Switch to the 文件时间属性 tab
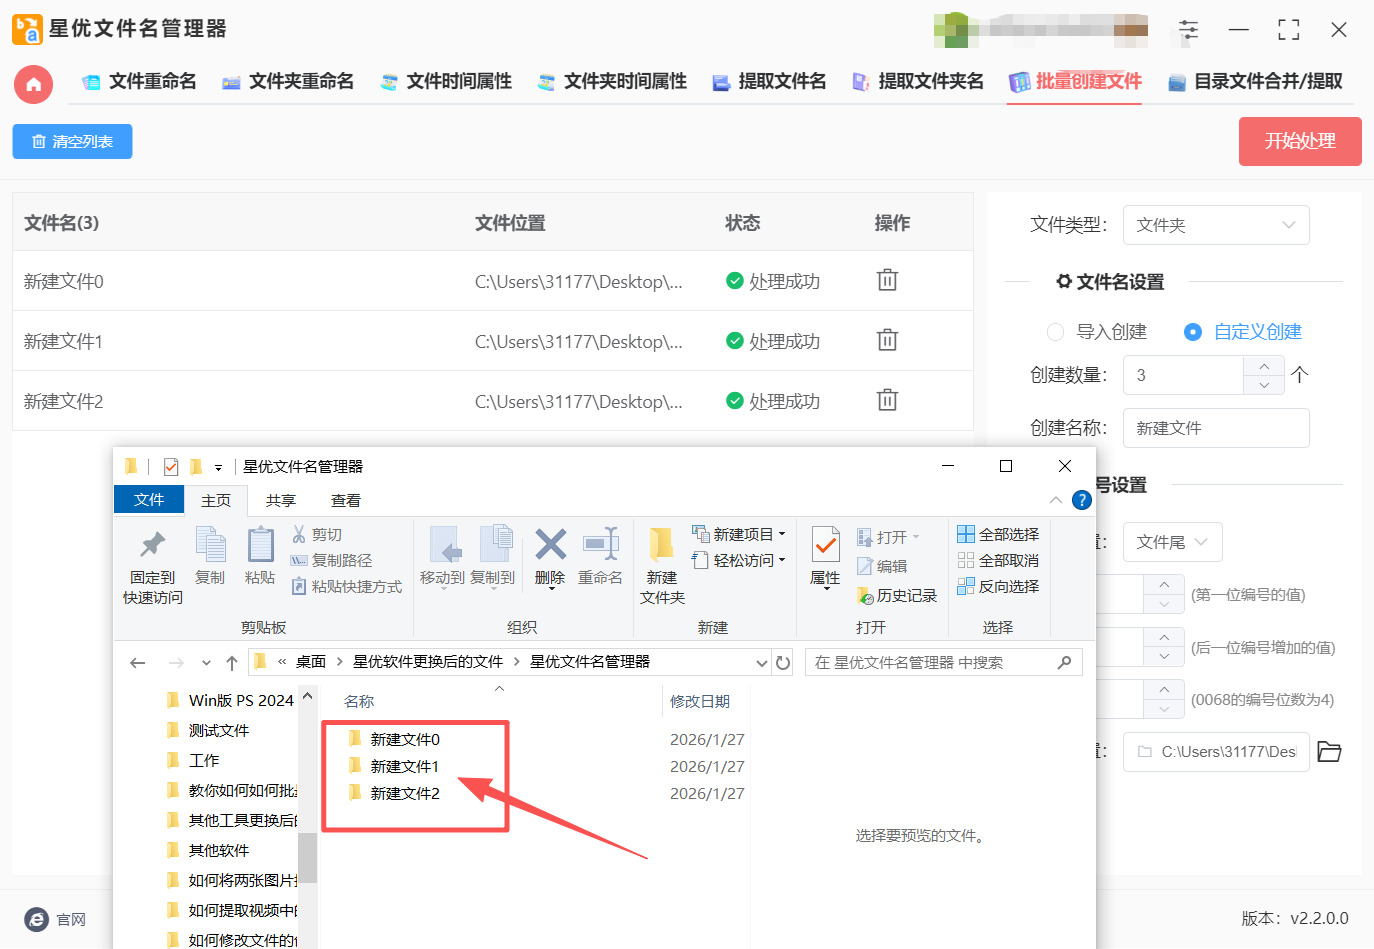This screenshot has height=949, width=1374. tap(446, 82)
